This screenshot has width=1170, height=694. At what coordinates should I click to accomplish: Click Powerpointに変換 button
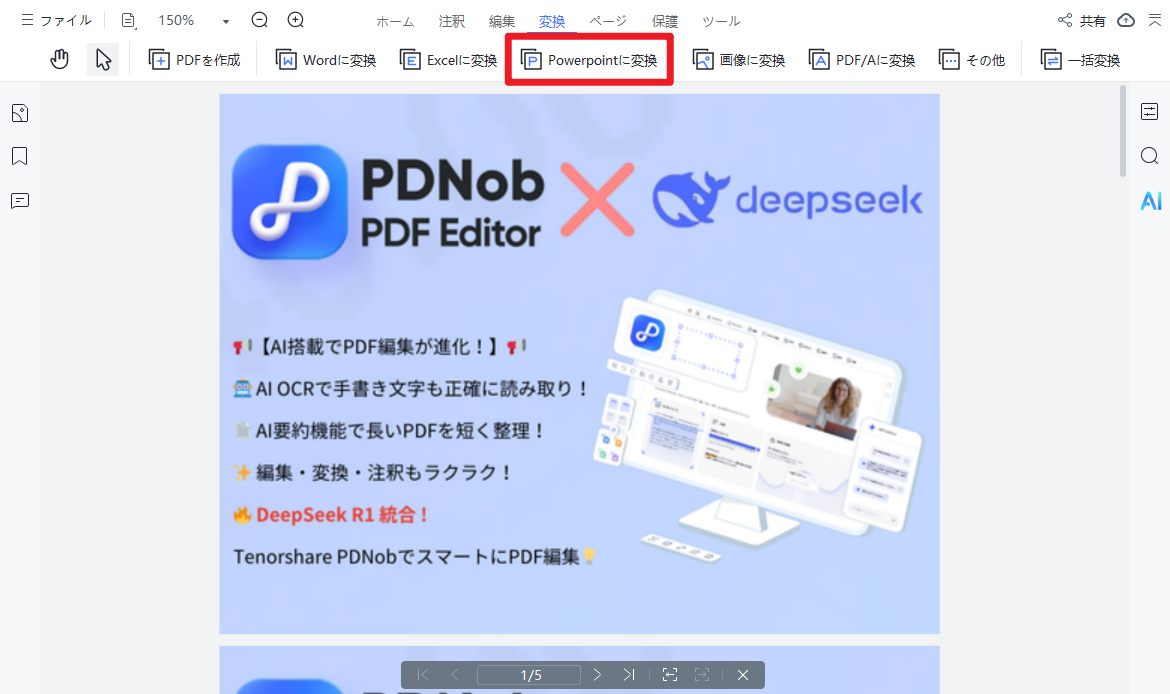click(589, 60)
